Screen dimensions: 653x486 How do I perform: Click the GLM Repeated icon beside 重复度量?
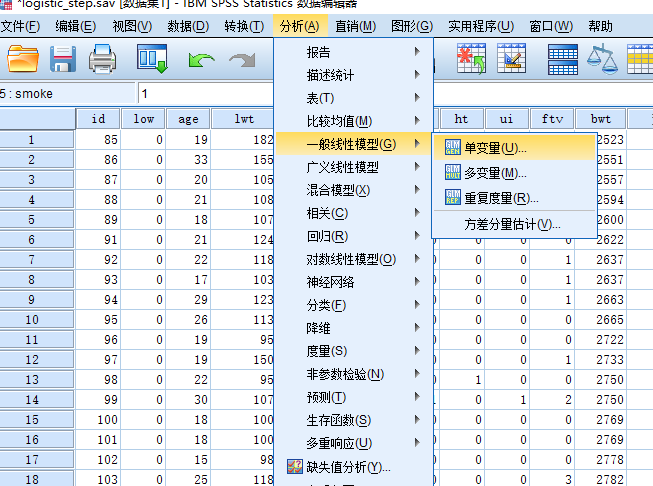453,197
